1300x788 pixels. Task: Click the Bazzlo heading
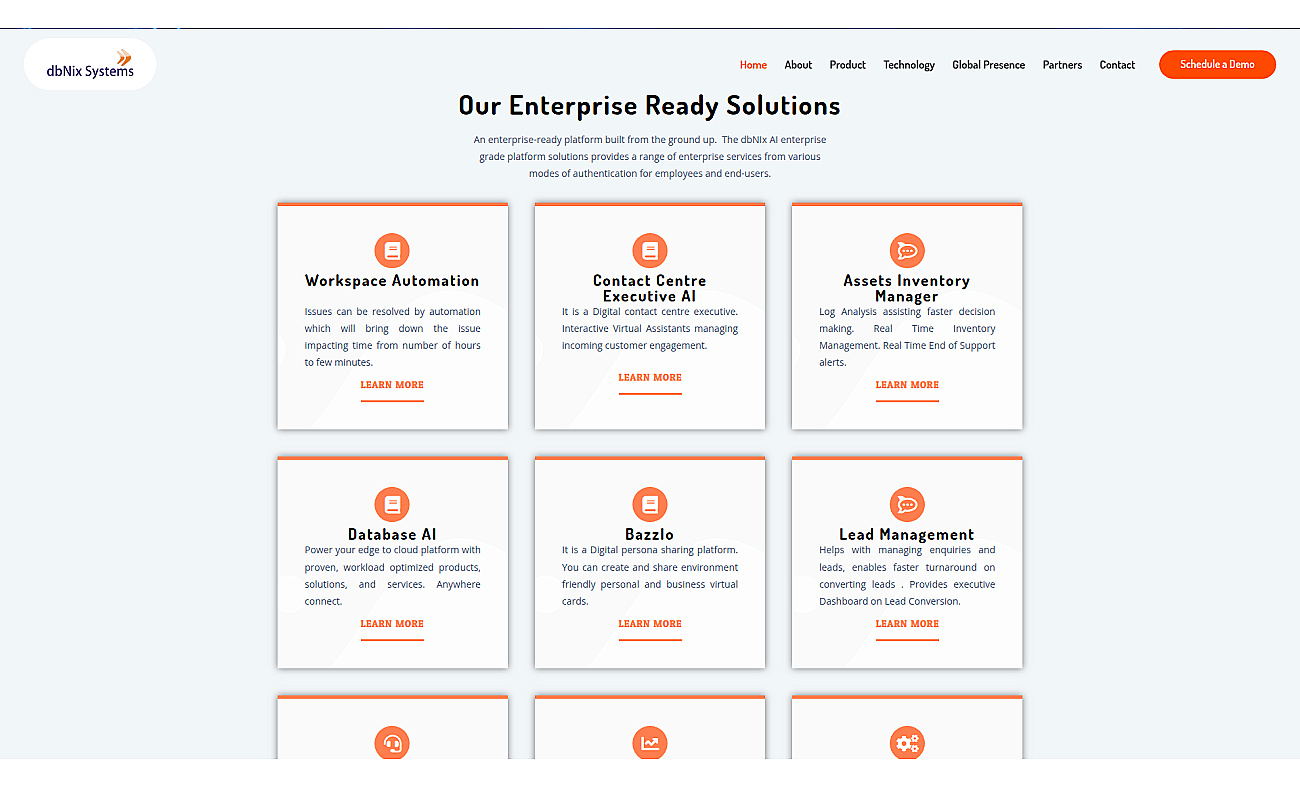650,535
